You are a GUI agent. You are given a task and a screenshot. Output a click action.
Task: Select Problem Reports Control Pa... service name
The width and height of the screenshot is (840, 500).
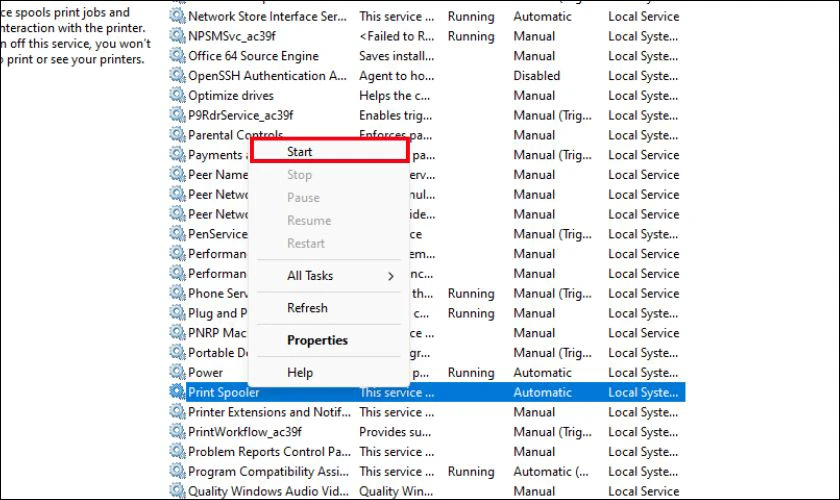pos(269,452)
